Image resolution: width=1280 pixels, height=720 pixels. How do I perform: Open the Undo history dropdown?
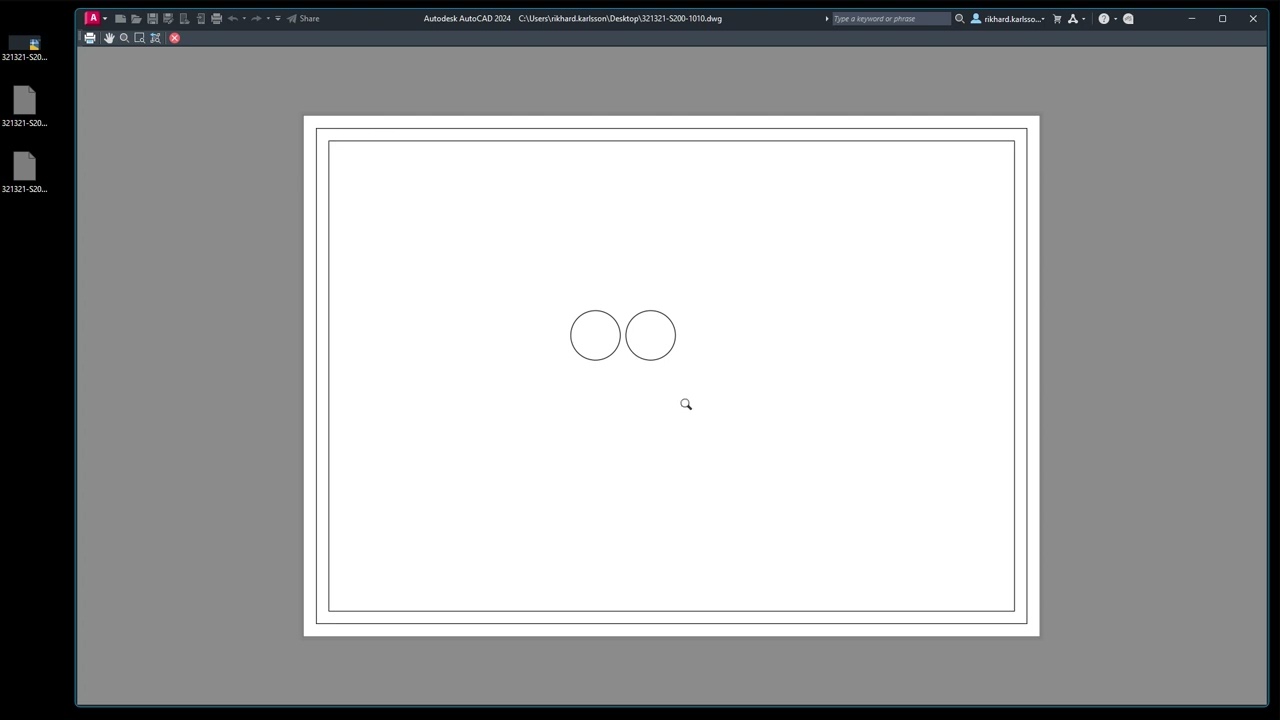244,18
